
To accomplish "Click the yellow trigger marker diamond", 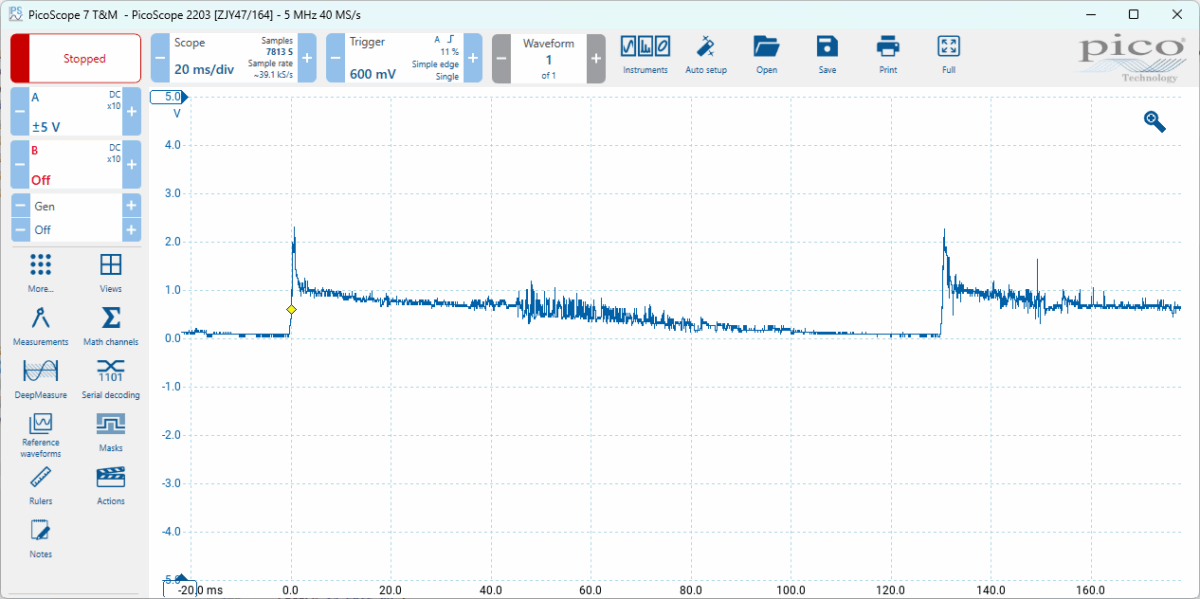I will tap(291, 310).
